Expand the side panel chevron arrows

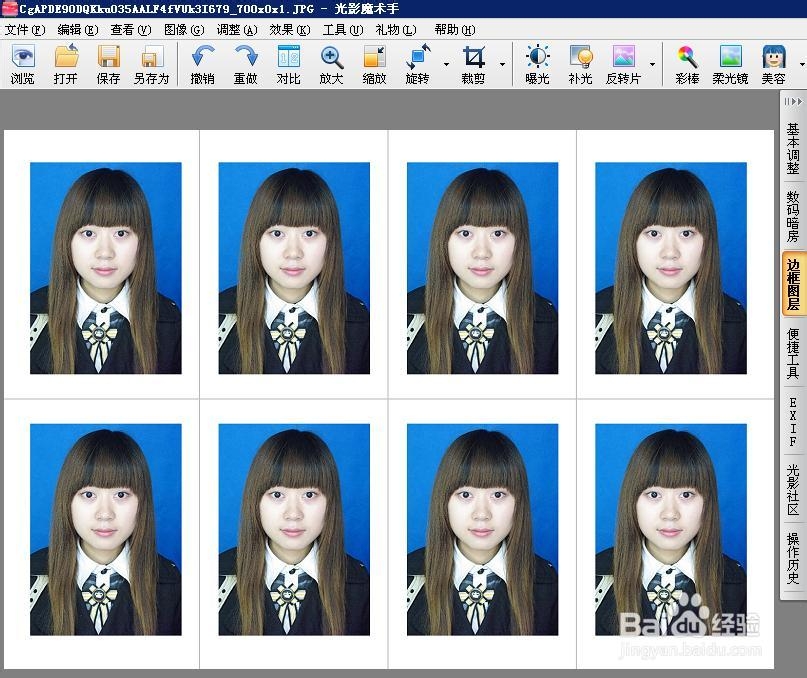[793, 102]
